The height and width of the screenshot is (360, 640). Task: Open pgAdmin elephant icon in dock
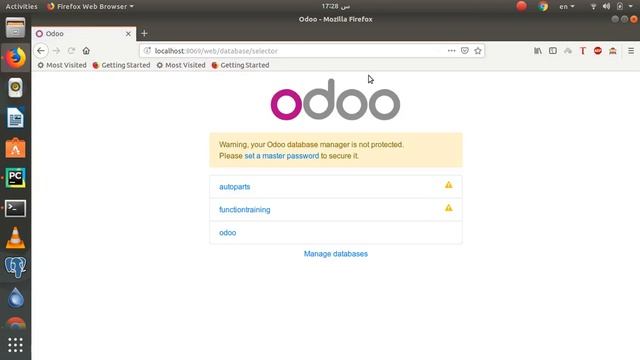click(16, 268)
